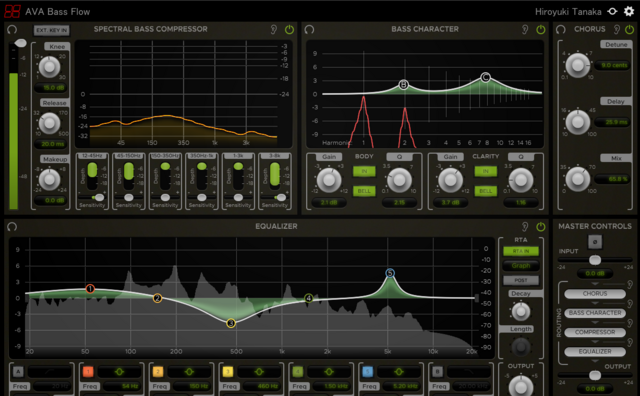Select EQ band node 2 on graph
This screenshot has height=396, width=640.
point(158,298)
